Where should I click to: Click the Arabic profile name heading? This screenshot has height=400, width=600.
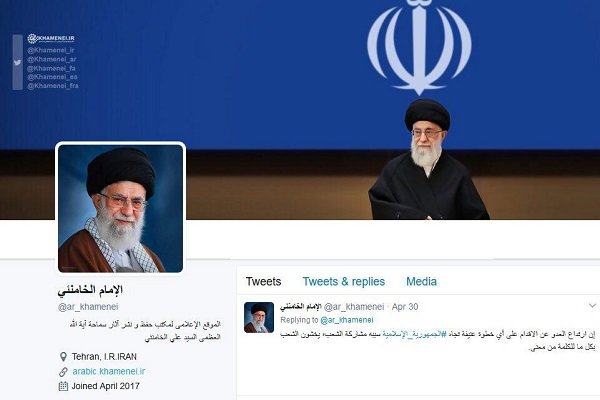90,290
